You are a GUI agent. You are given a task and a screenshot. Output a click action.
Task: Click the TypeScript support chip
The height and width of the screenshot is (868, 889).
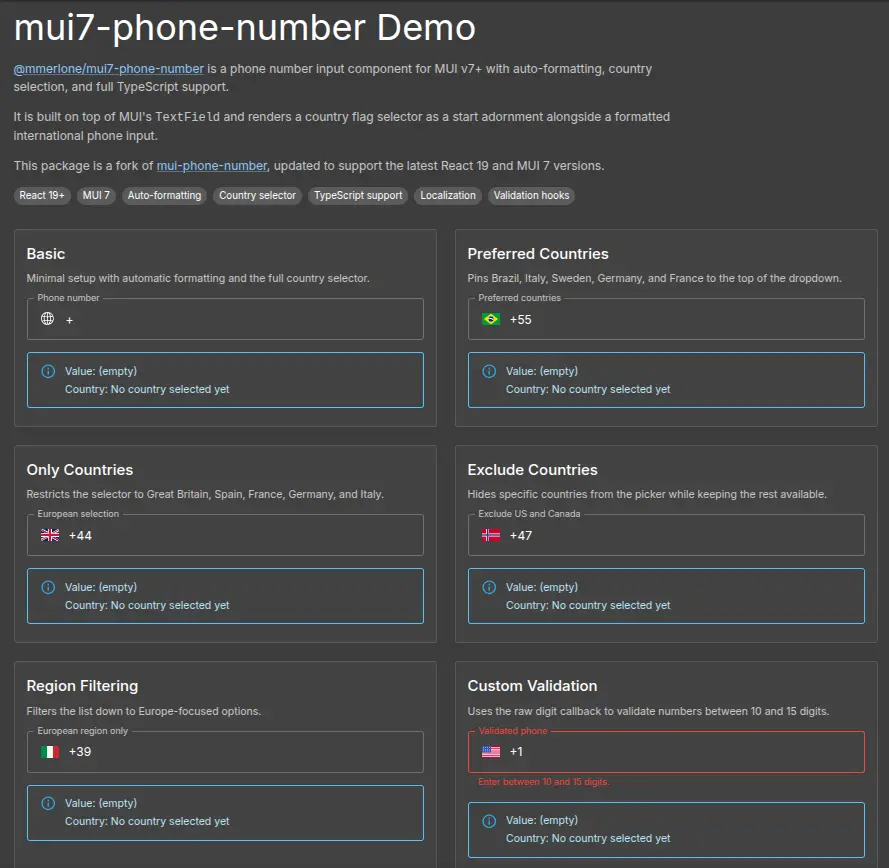click(x=358, y=196)
